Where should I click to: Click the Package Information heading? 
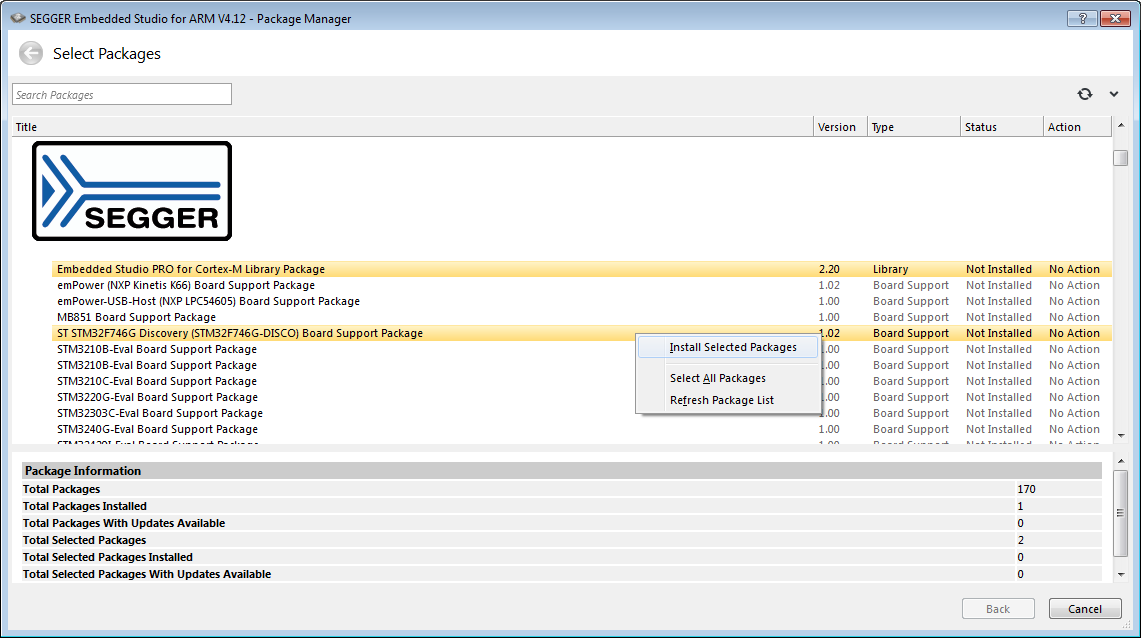(x=83, y=471)
